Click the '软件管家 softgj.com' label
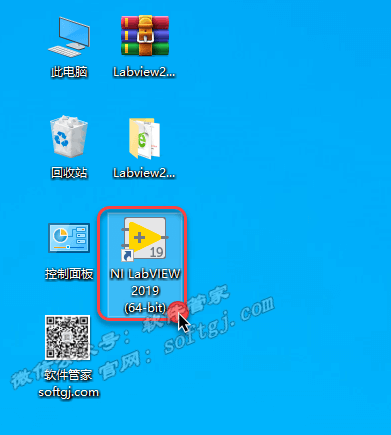391x435 pixels. [68, 383]
